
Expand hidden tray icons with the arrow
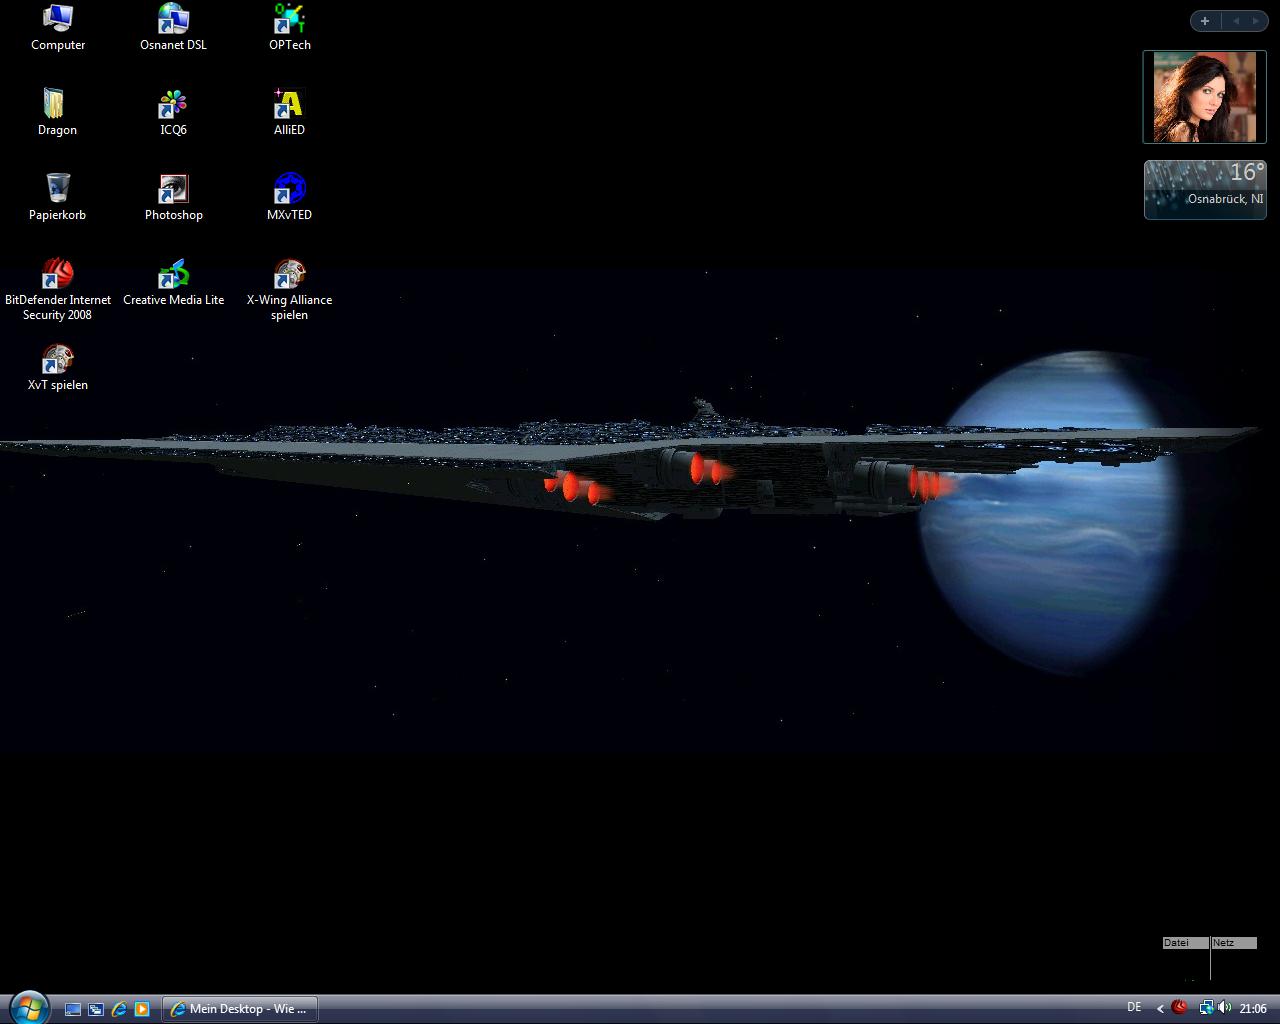coord(1160,1008)
